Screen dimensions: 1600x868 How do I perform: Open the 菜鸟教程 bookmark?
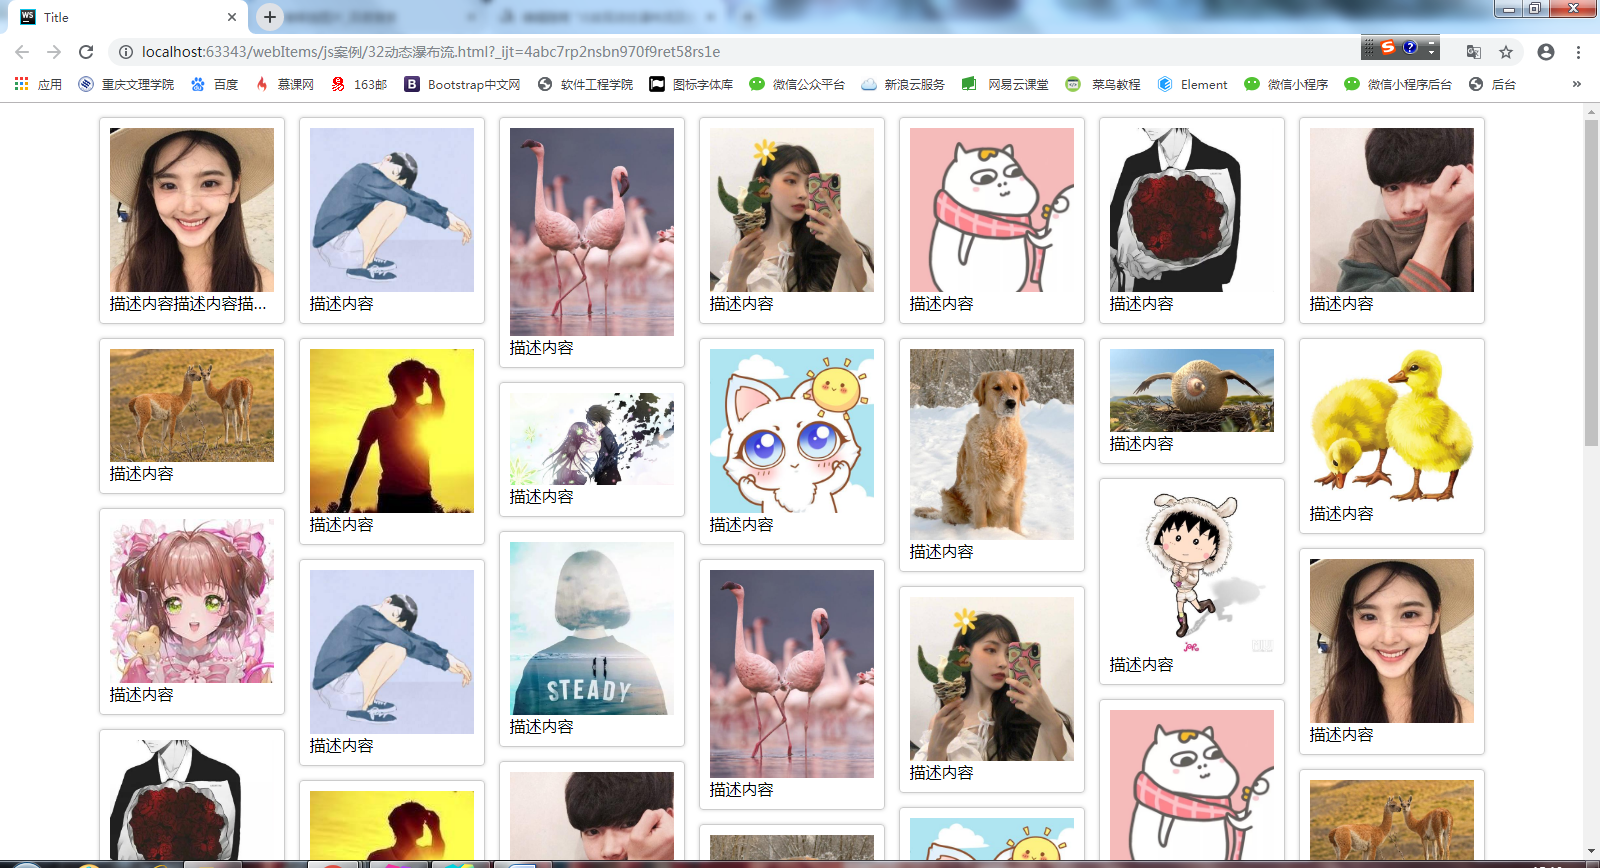(x=1103, y=85)
